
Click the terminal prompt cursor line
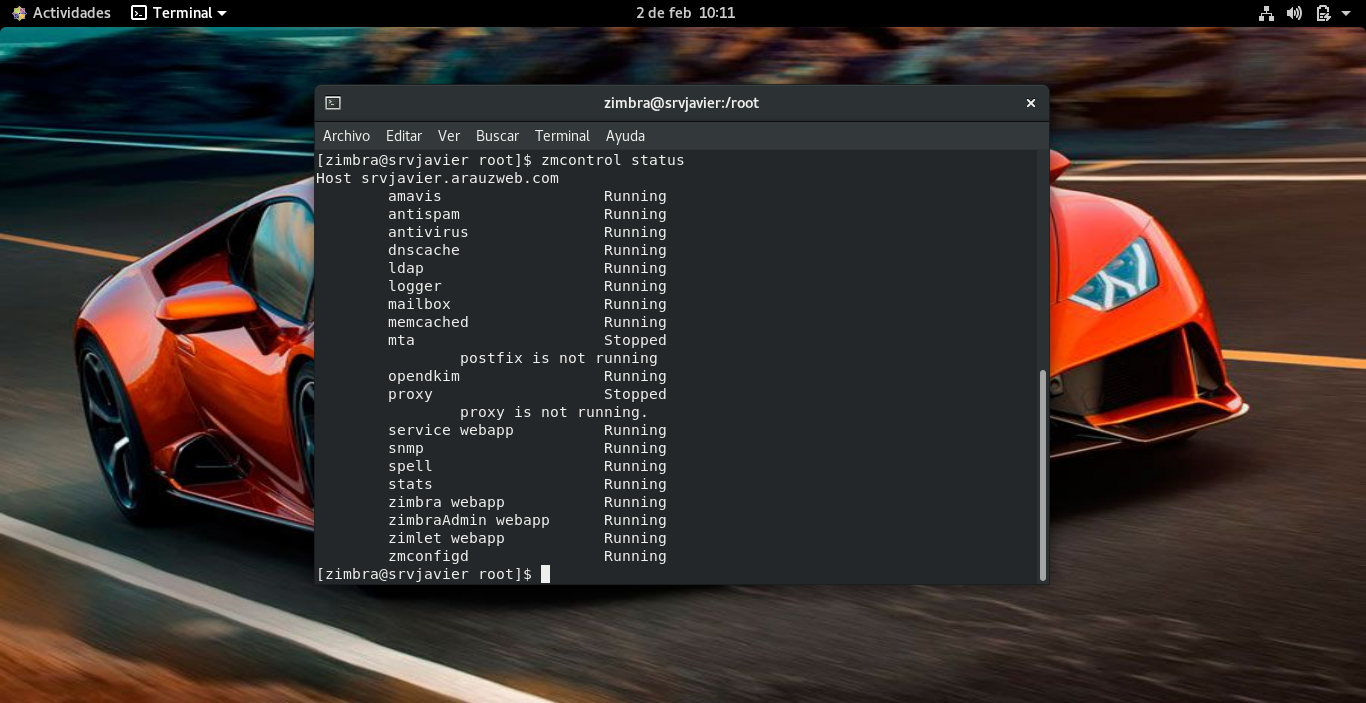pyautogui.click(x=433, y=574)
